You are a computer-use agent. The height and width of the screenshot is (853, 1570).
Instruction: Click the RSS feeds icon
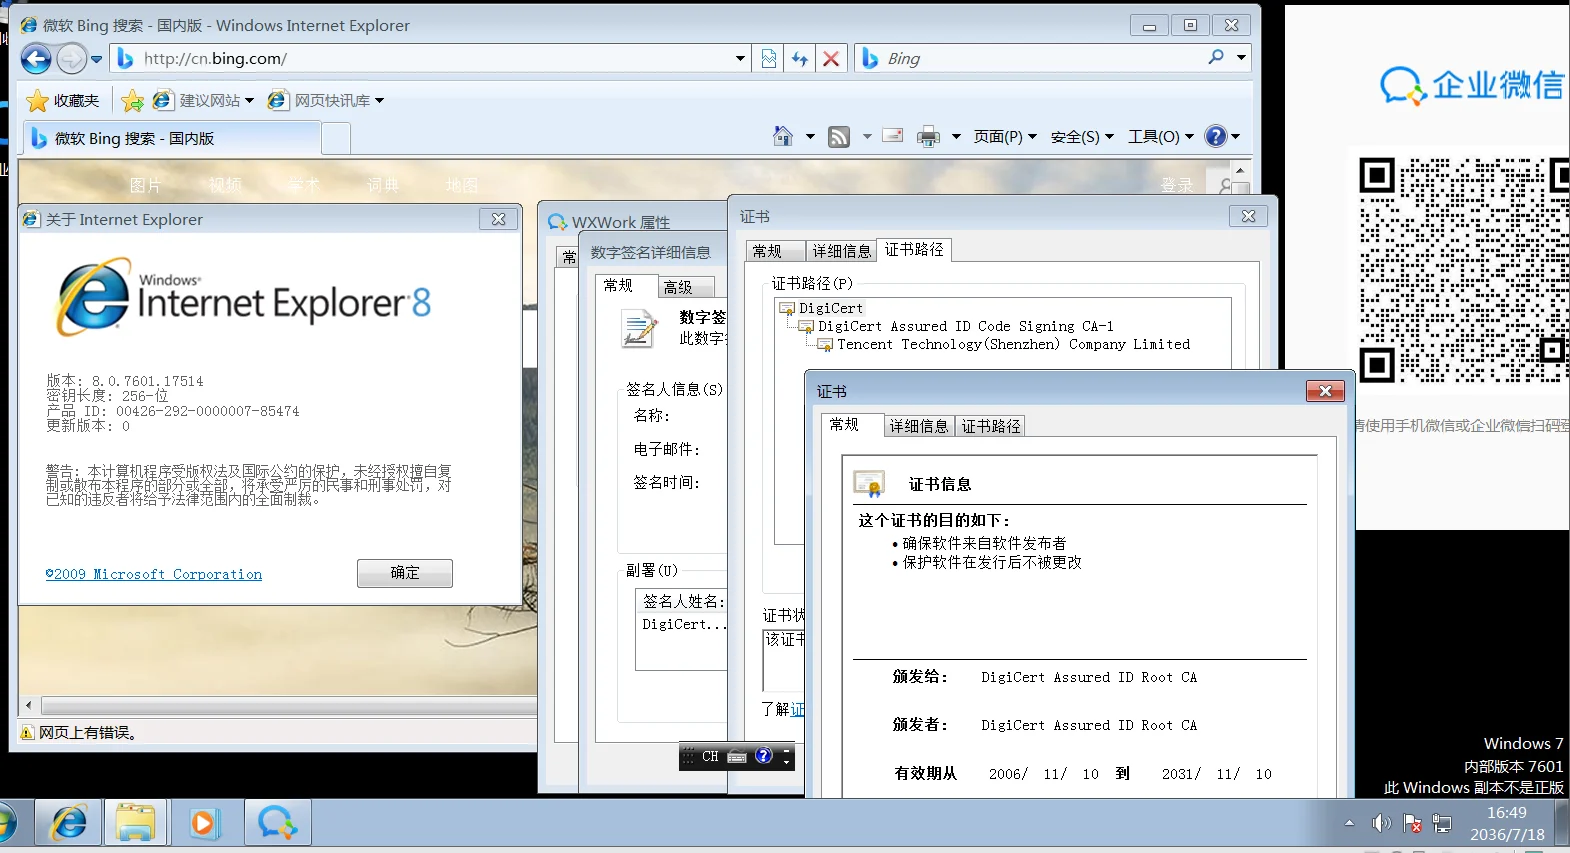tap(839, 137)
